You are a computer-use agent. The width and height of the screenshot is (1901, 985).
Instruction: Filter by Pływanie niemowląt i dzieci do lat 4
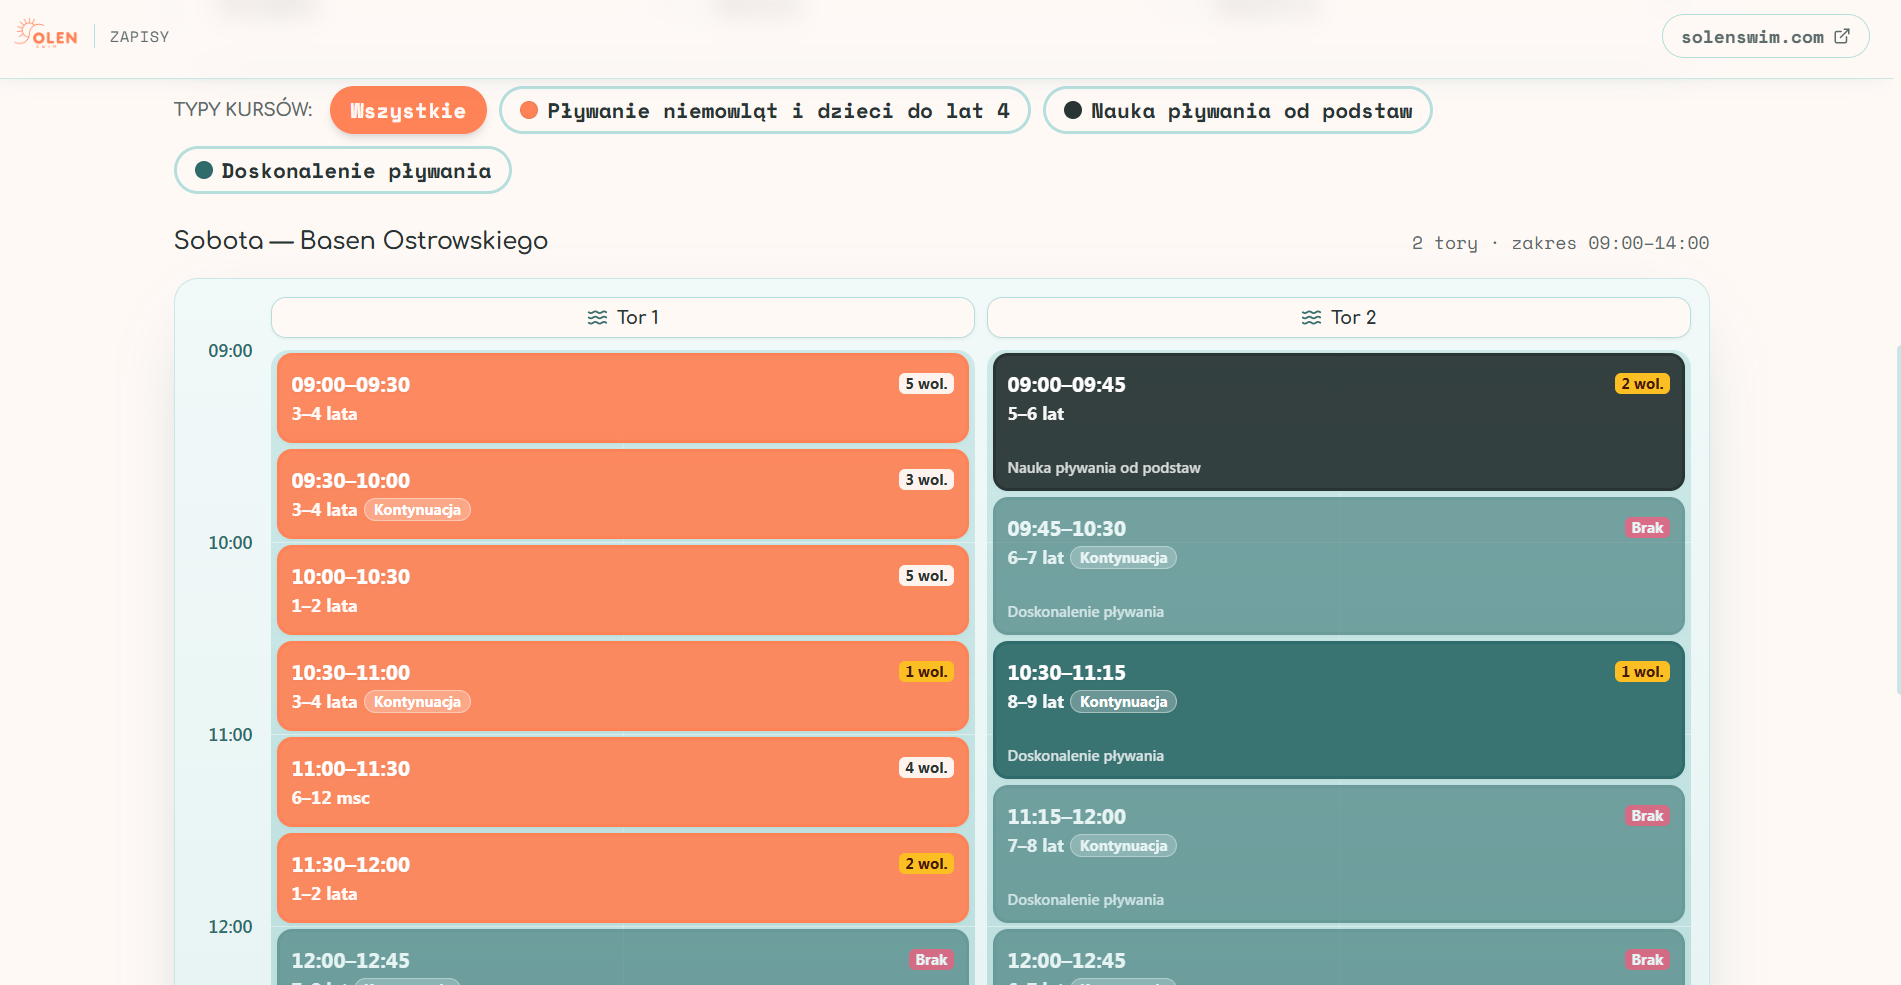765,110
